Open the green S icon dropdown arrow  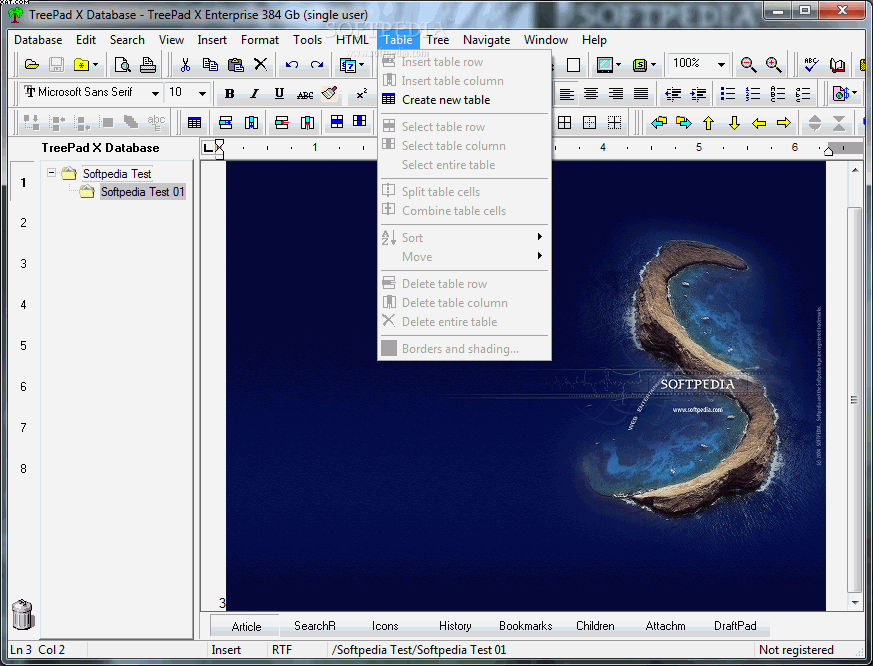click(653, 65)
